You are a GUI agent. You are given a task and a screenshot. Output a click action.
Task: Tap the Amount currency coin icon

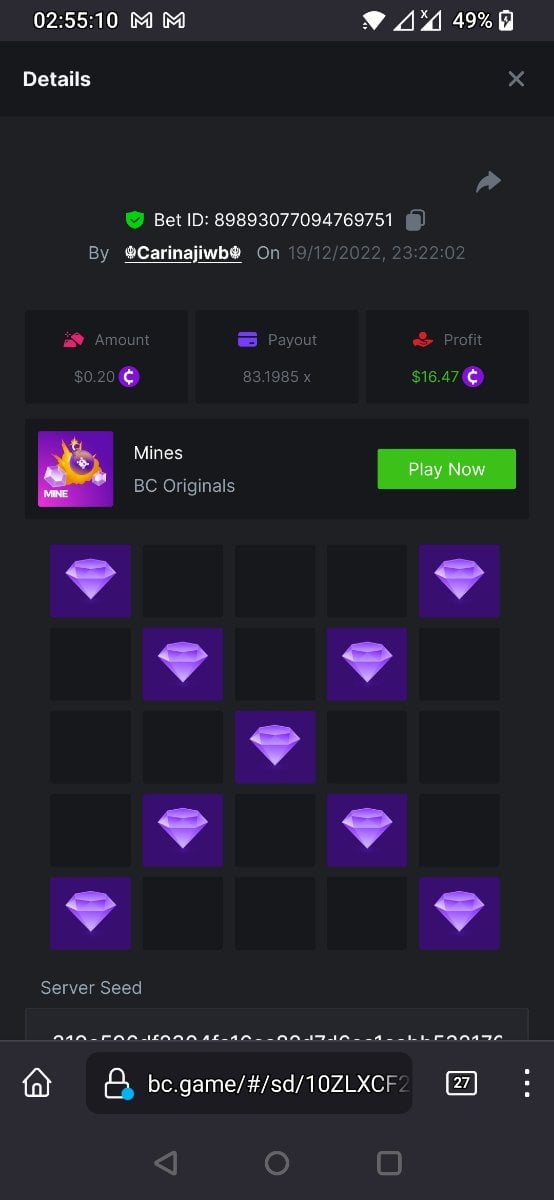(129, 377)
